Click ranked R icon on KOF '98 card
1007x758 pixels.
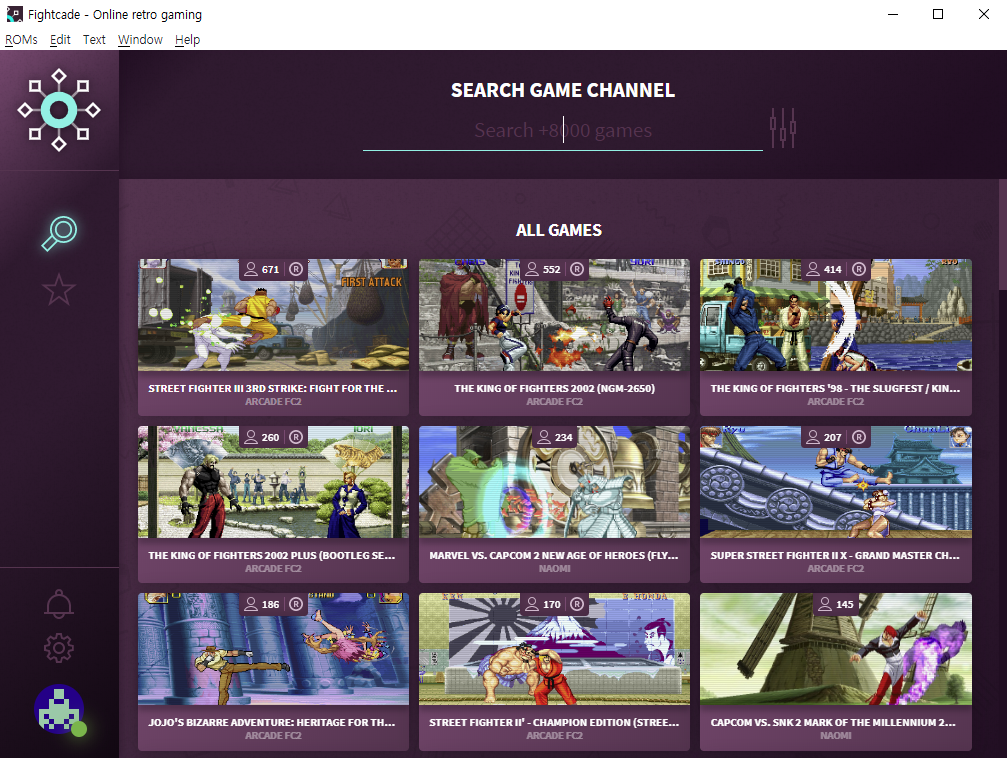859,269
